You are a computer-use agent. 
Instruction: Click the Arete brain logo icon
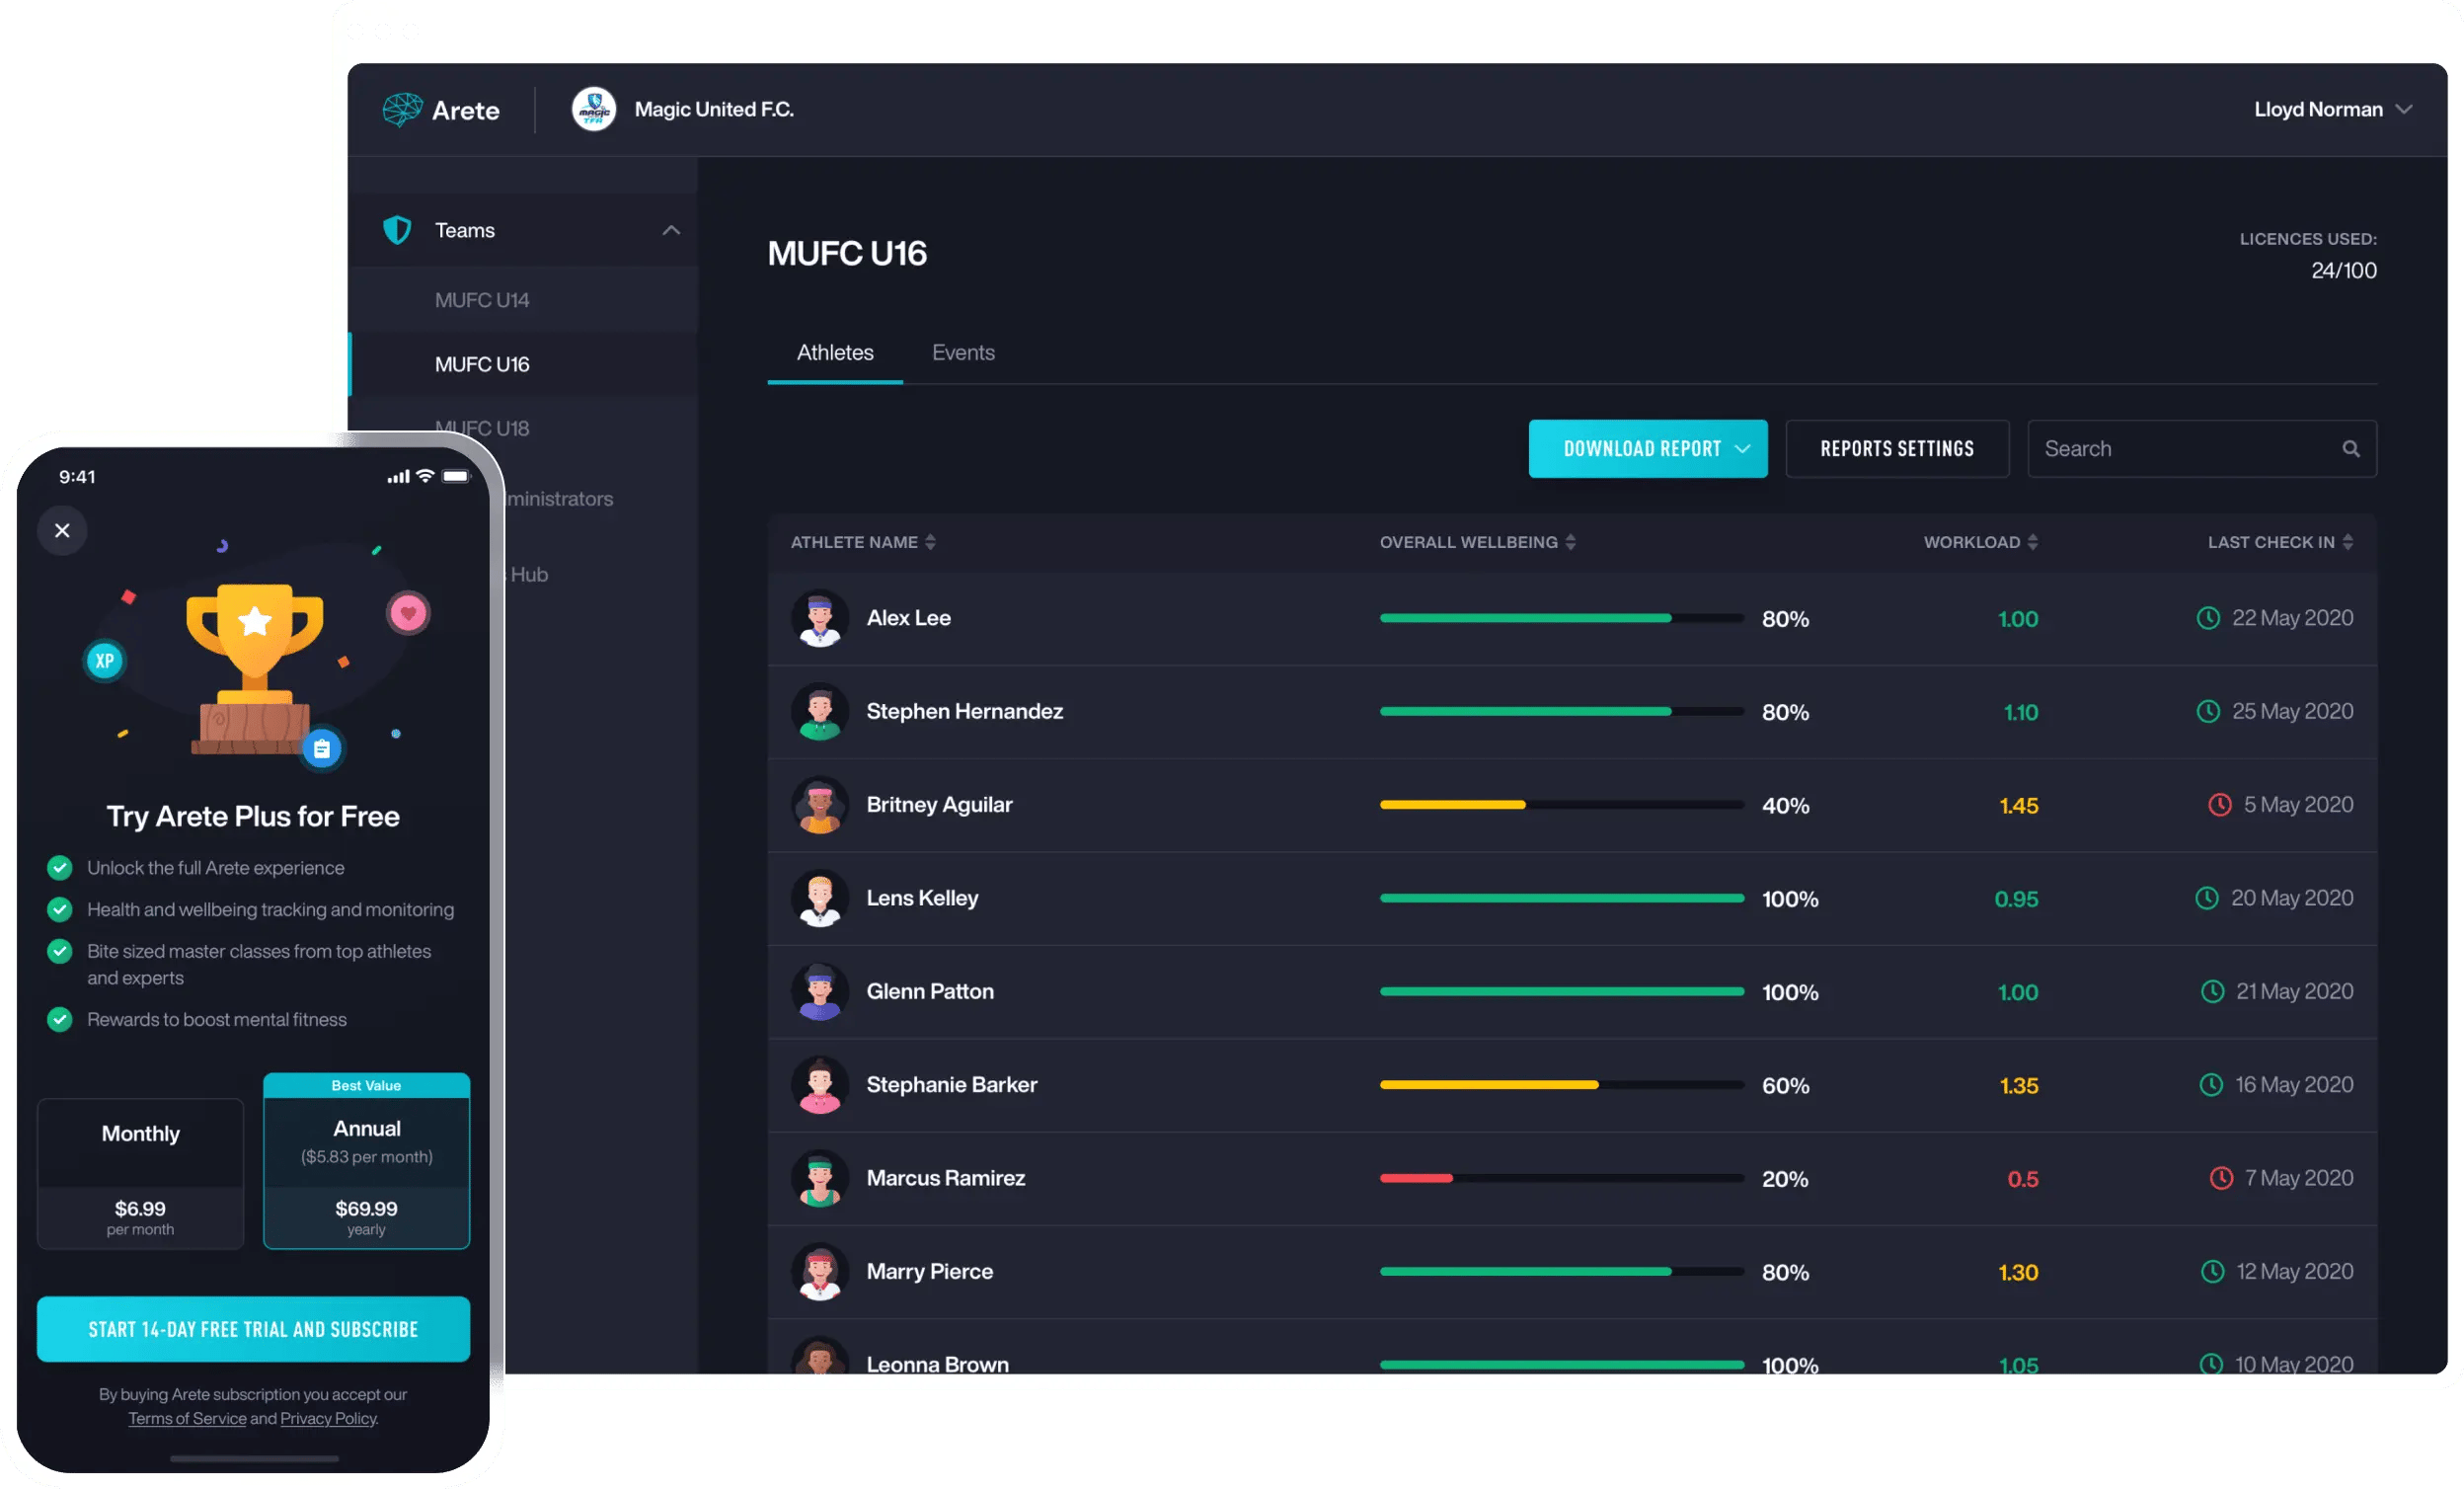[402, 109]
